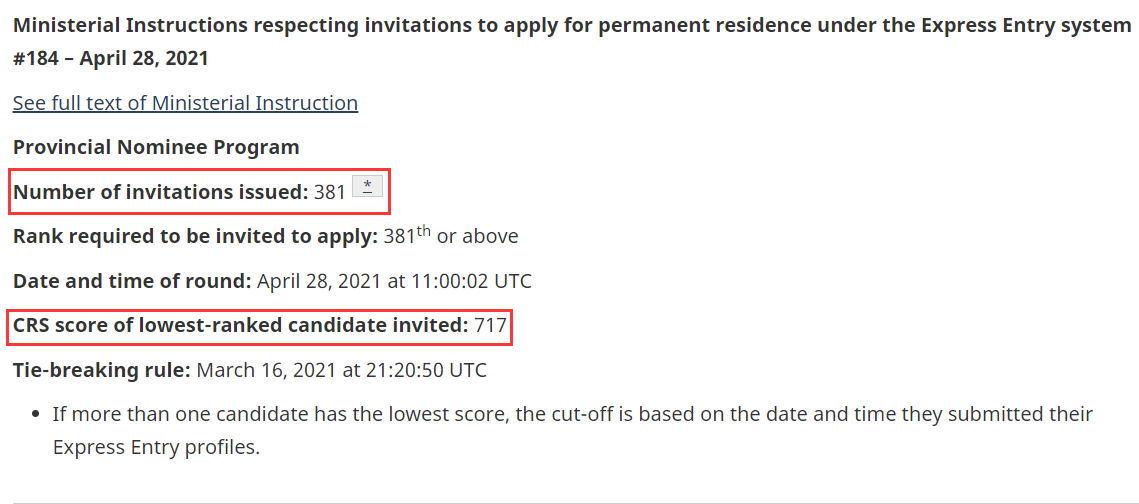
Task: Click the horizontal divider line at the bottom
Action: [569, 502]
